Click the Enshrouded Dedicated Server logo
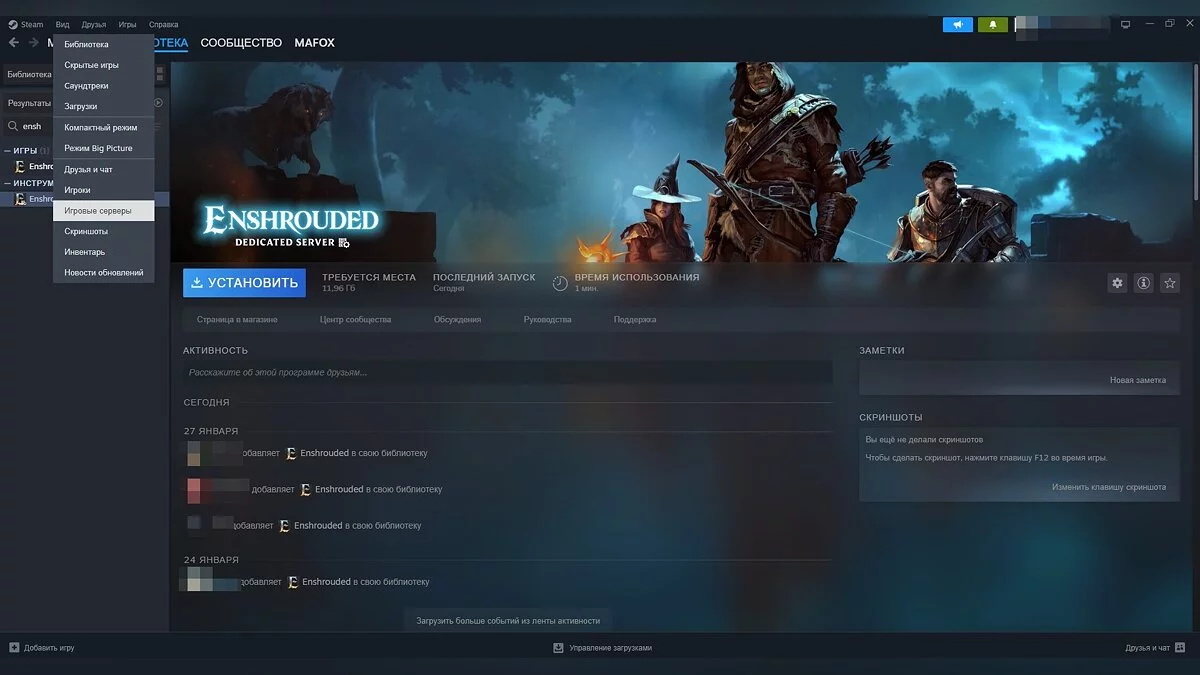This screenshot has width=1200, height=675. pyautogui.click(x=291, y=226)
